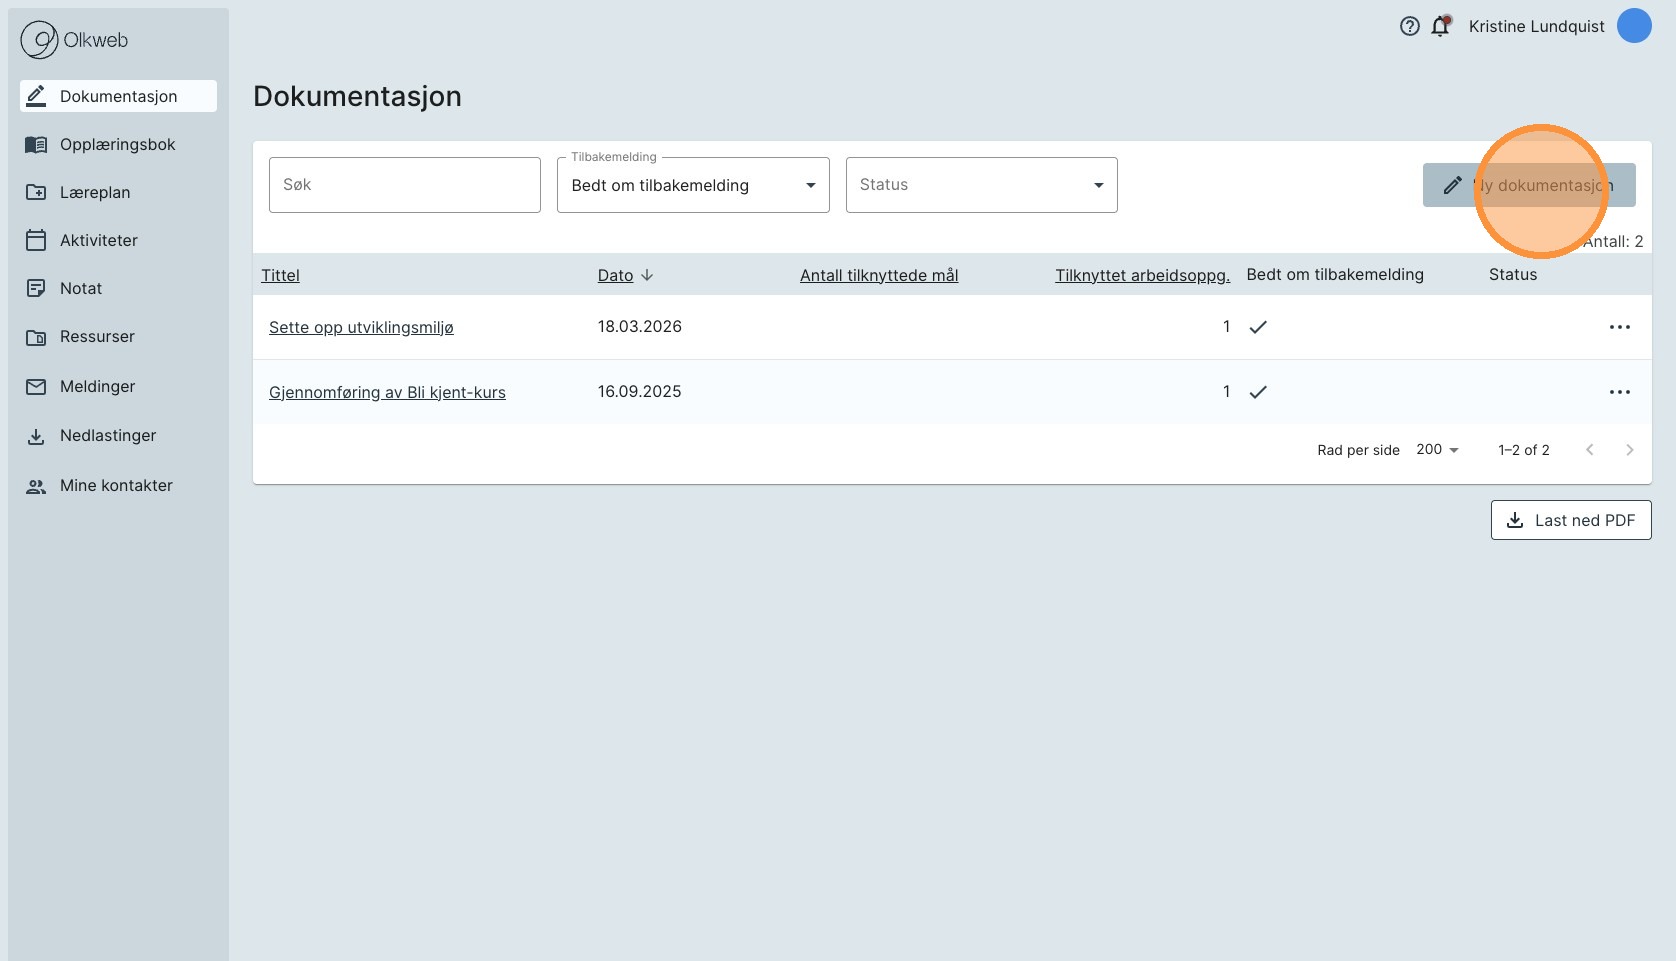
Task: Click the Last ned PDF button
Action: tap(1570, 520)
